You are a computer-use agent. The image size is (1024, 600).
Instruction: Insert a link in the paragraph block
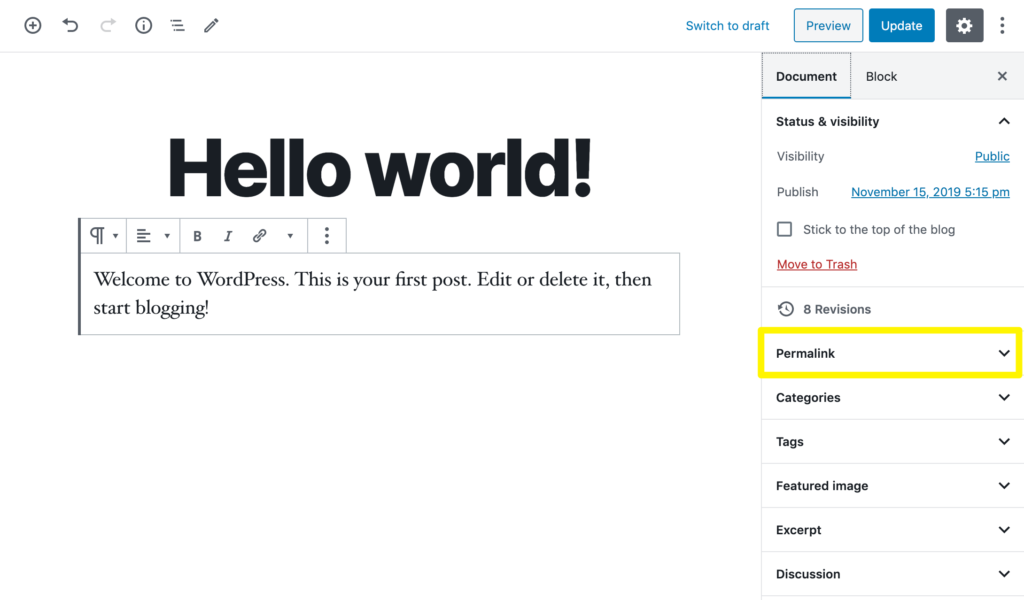pos(259,235)
